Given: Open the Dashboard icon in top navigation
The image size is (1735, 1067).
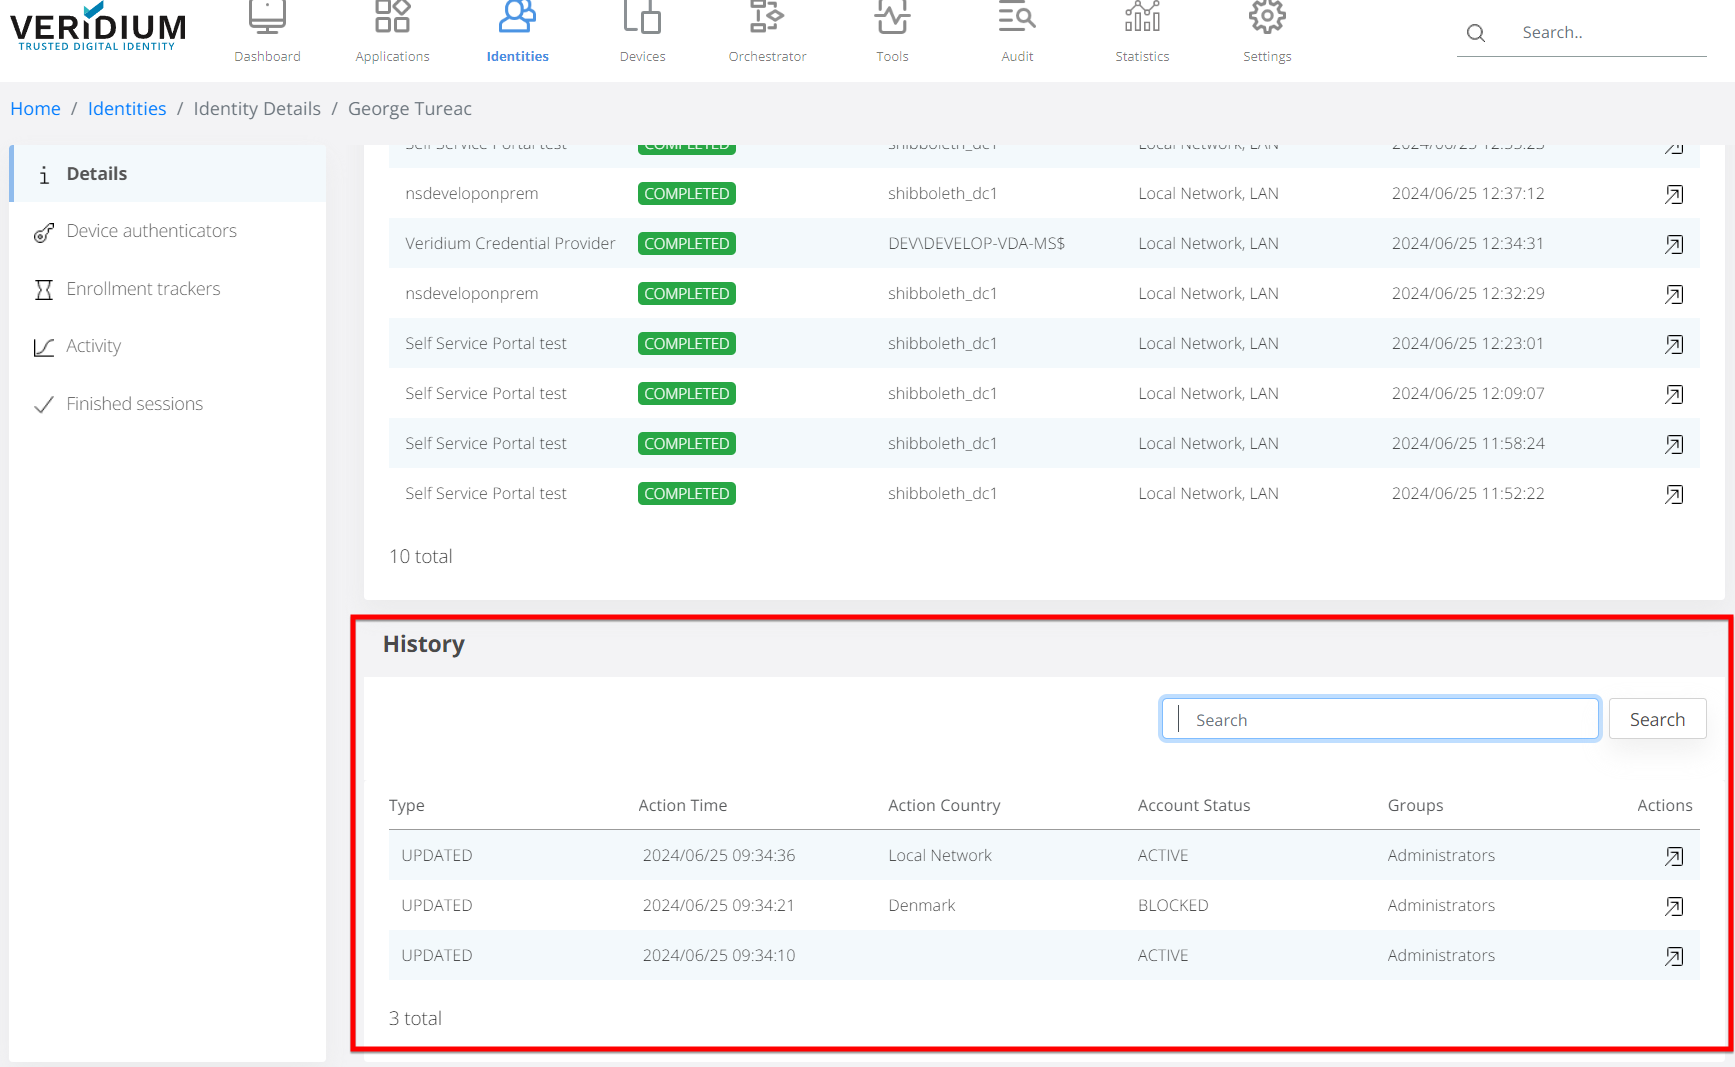Looking at the screenshot, I should click(x=267, y=18).
